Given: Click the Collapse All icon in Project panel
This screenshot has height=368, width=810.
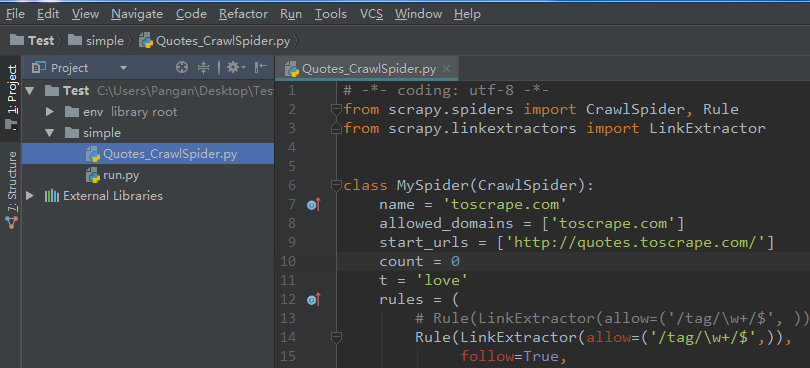Looking at the screenshot, I should (x=204, y=67).
